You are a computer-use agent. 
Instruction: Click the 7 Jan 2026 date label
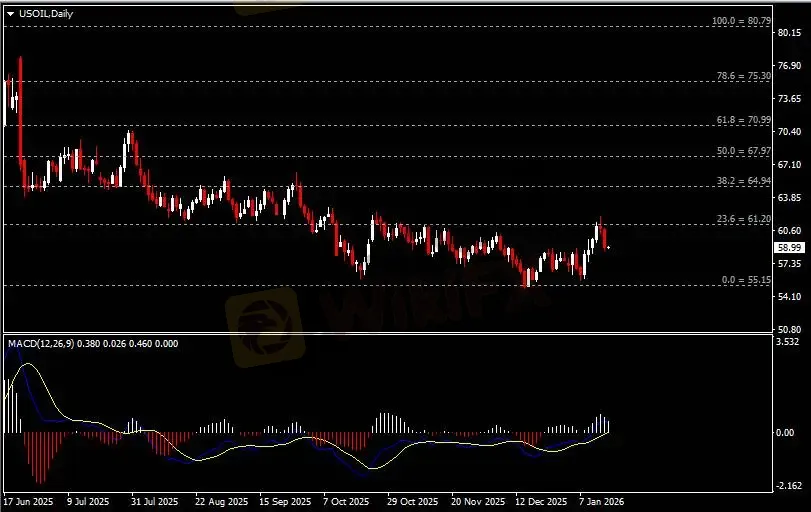(x=602, y=502)
